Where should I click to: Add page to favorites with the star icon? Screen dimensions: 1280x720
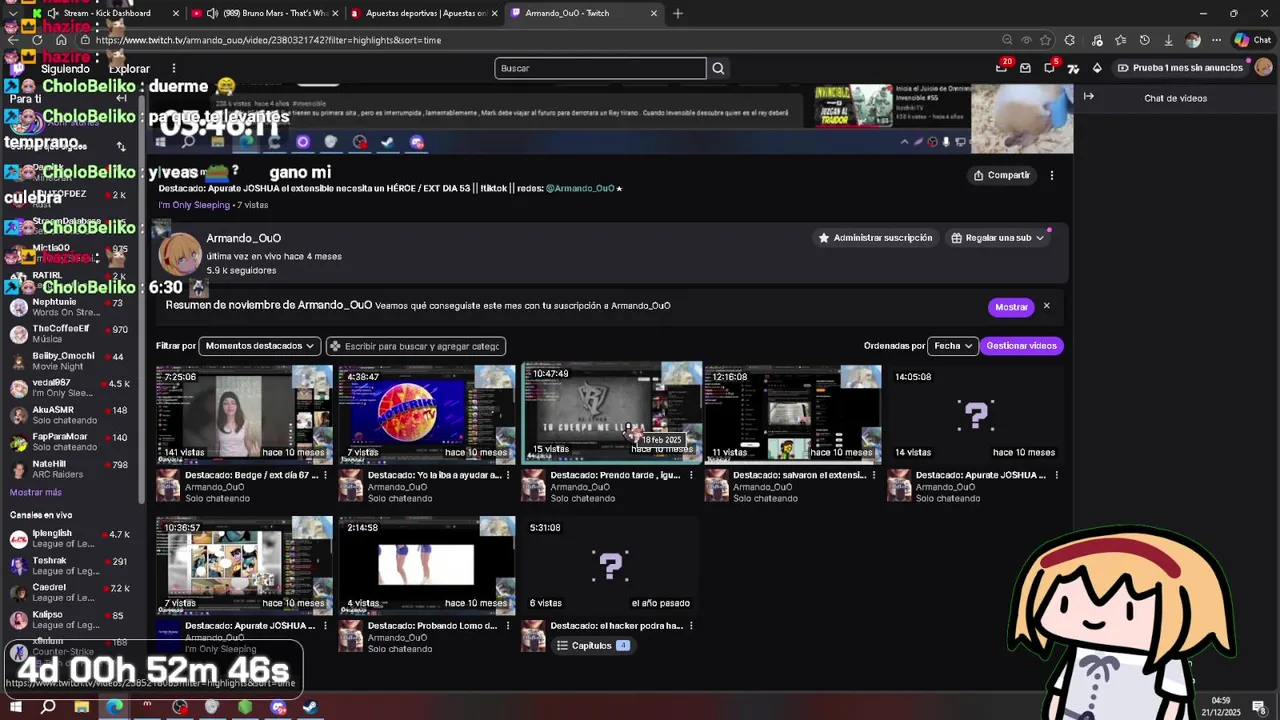pyautogui.click(x=1045, y=40)
